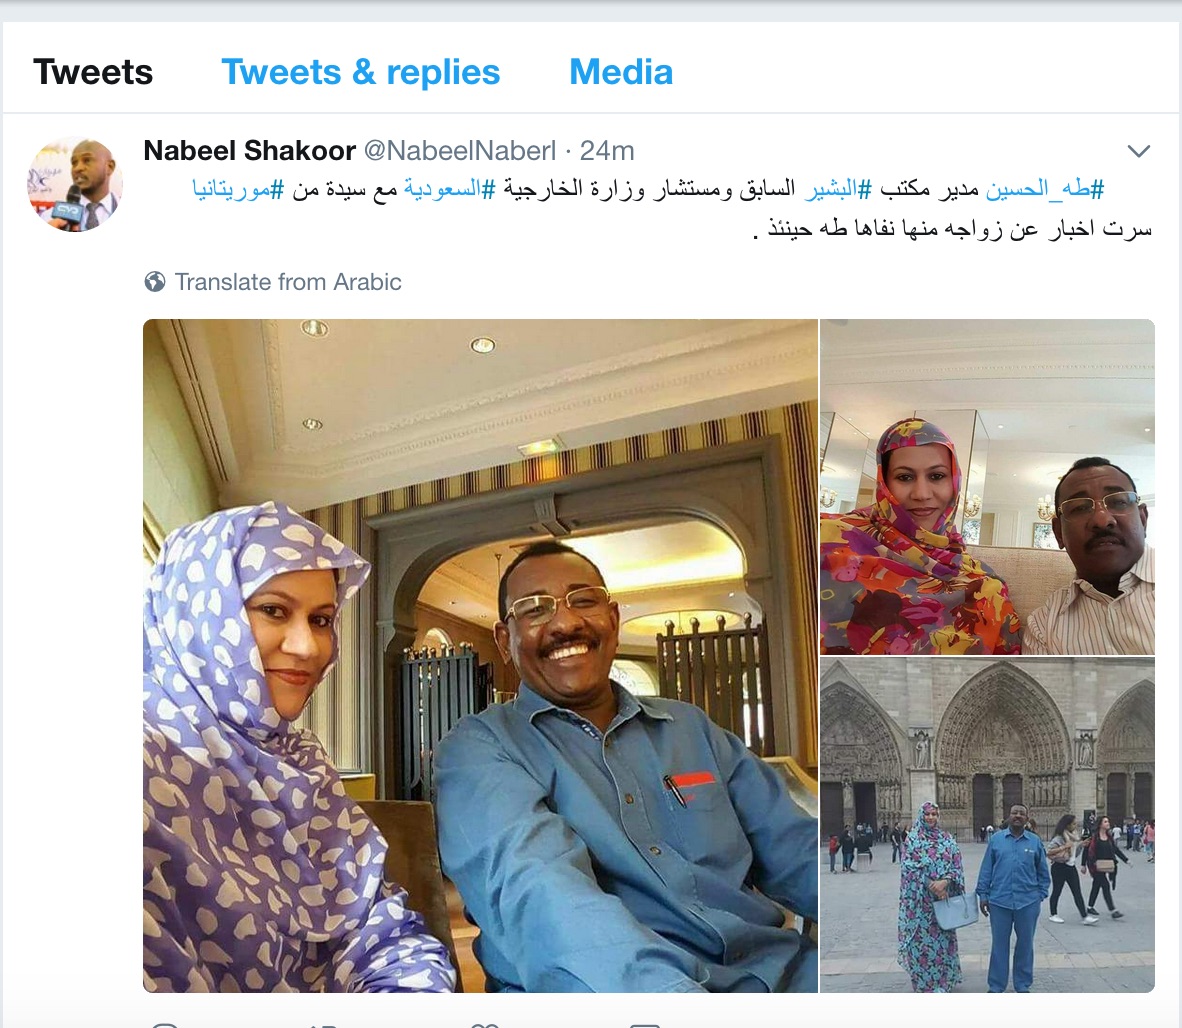Open the photo with floral colorful scarf
The width and height of the screenshot is (1182, 1028).
click(988, 487)
